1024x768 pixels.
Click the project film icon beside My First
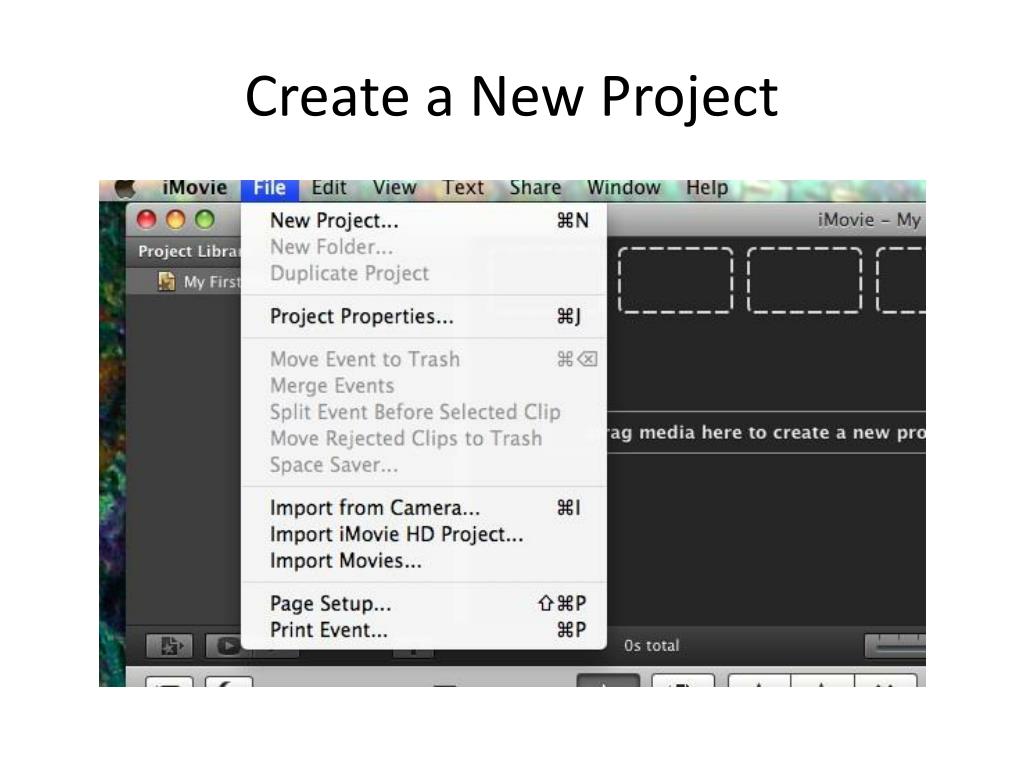tap(167, 281)
